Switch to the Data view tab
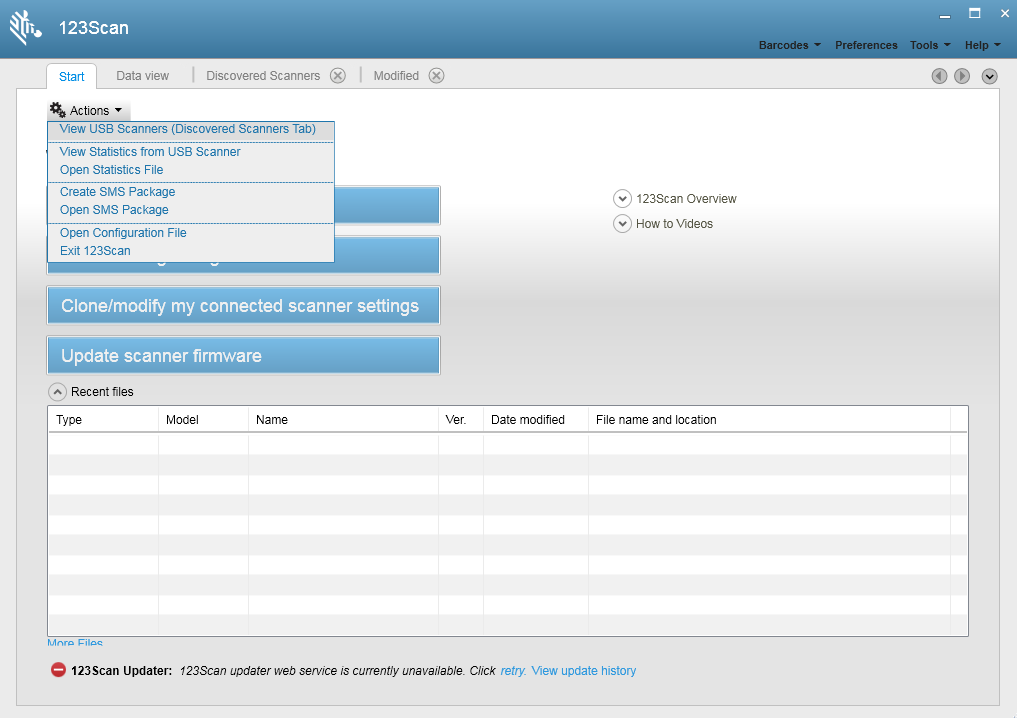Viewport: 1017px width, 718px height. (142, 76)
